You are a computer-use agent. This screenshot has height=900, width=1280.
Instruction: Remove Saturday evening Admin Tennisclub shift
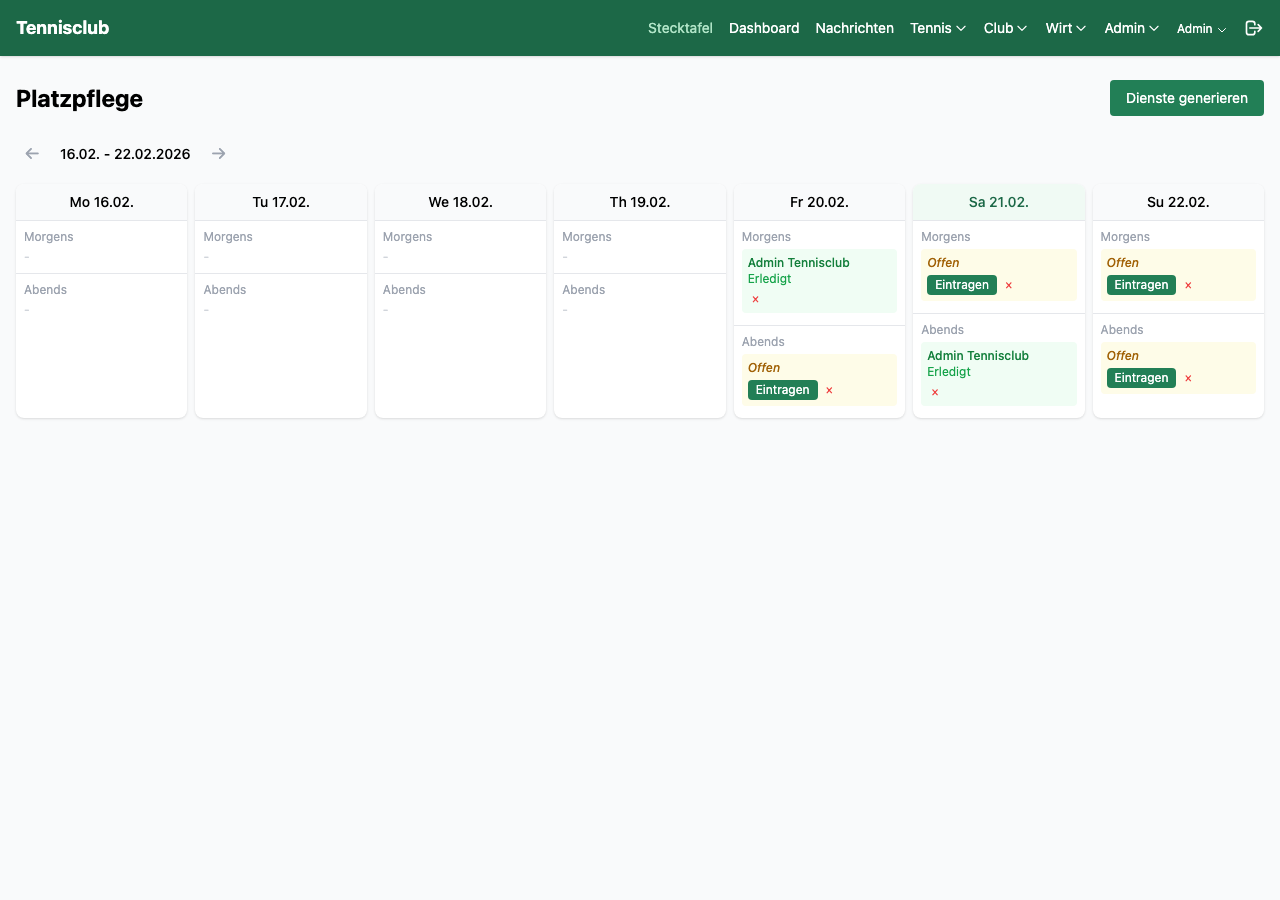click(x=935, y=392)
